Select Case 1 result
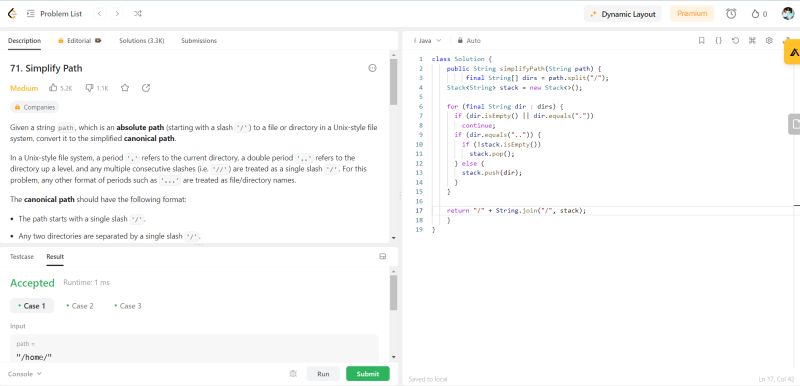800x386 pixels. 32,306
